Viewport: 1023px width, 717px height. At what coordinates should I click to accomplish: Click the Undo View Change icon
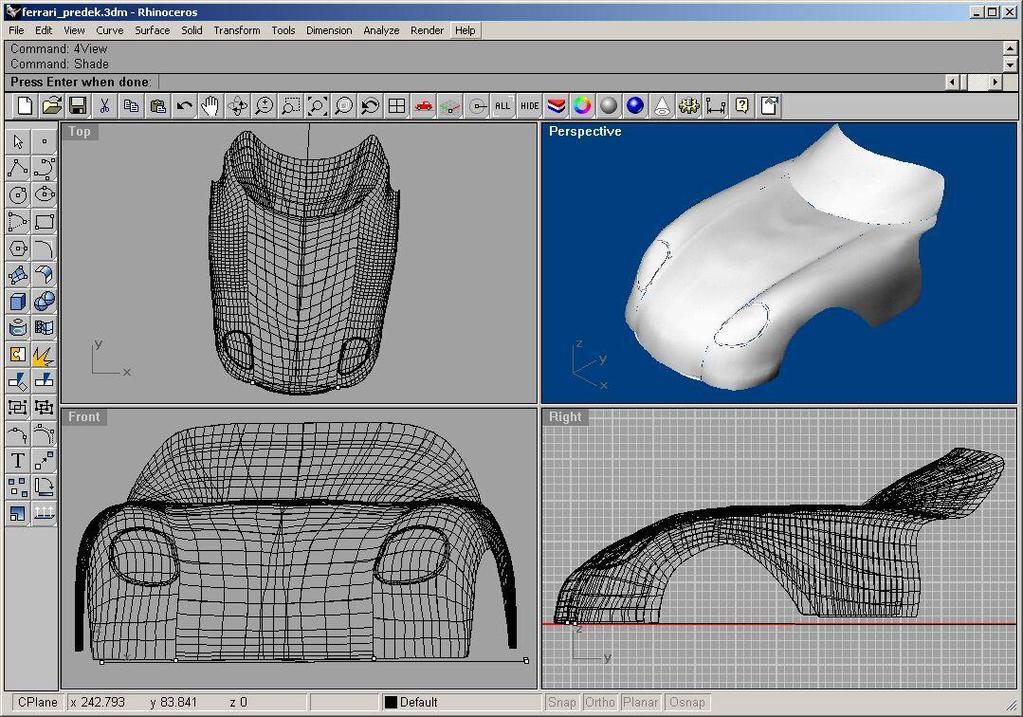371,106
